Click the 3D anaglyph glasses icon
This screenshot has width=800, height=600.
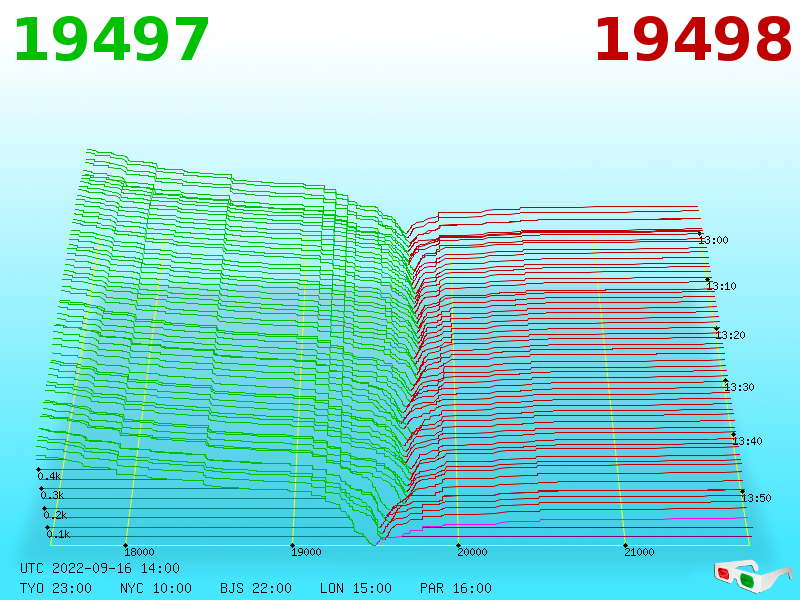[x=753, y=575]
